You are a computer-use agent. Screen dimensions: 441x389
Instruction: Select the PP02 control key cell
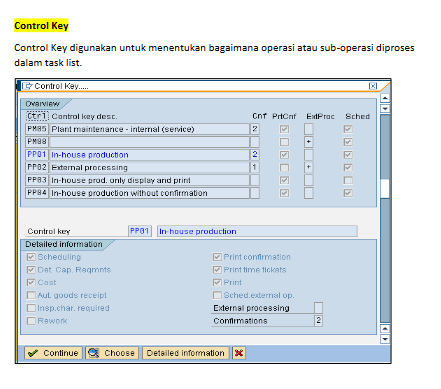[x=37, y=167]
